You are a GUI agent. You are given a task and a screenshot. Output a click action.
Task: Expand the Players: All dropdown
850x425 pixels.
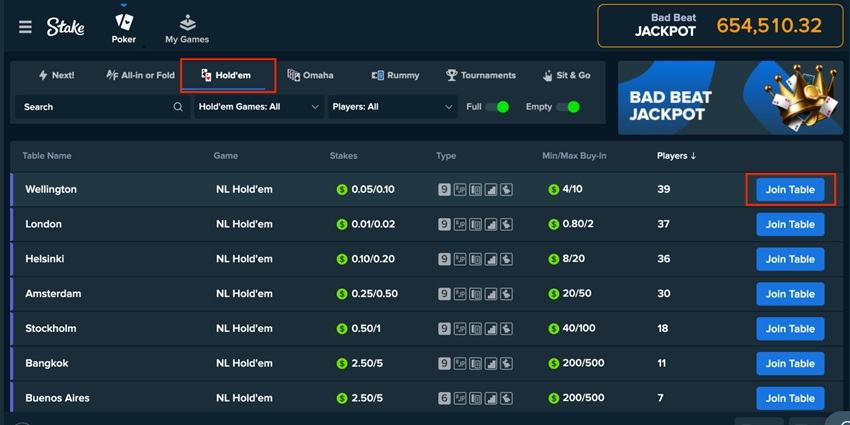coord(392,107)
